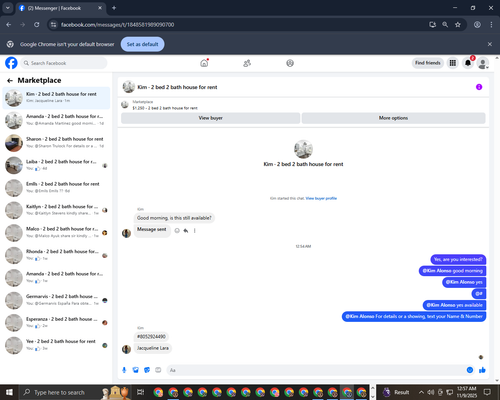
Task: Open the Groups icon in top navigation
Action: (x=290, y=63)
